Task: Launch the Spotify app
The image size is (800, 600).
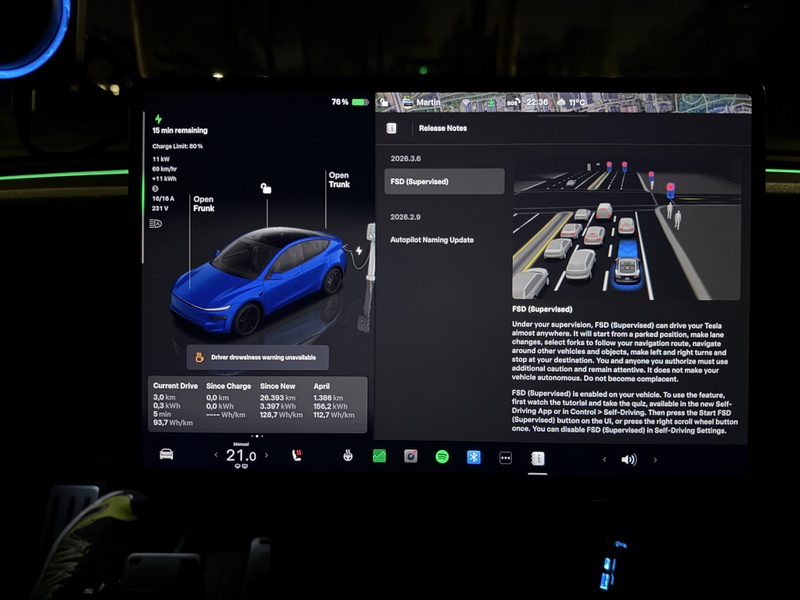Action: [442, 457]
